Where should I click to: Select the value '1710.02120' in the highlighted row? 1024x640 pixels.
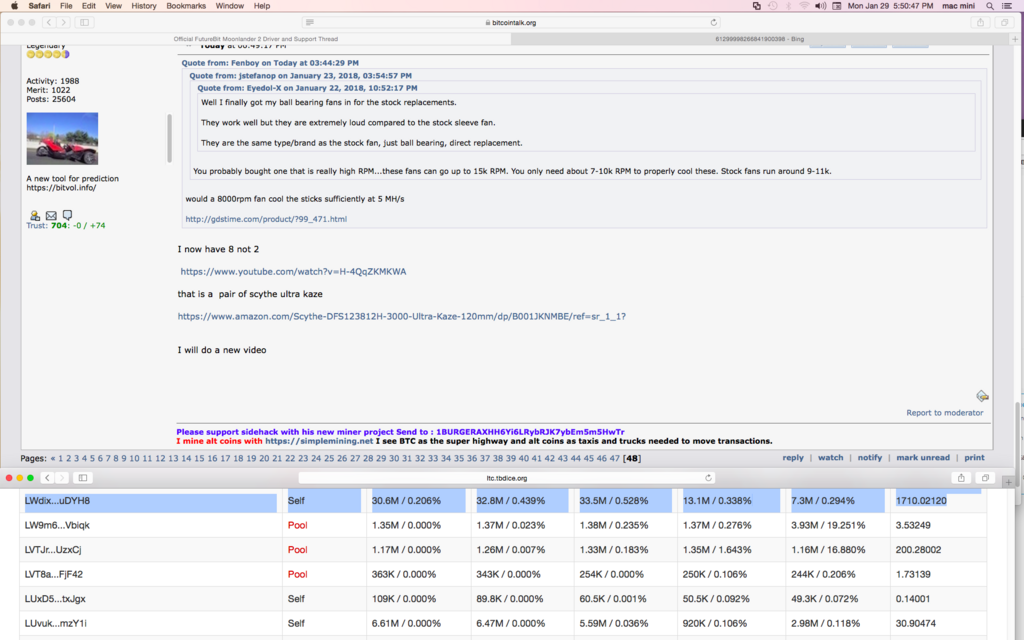coord(921,501)
